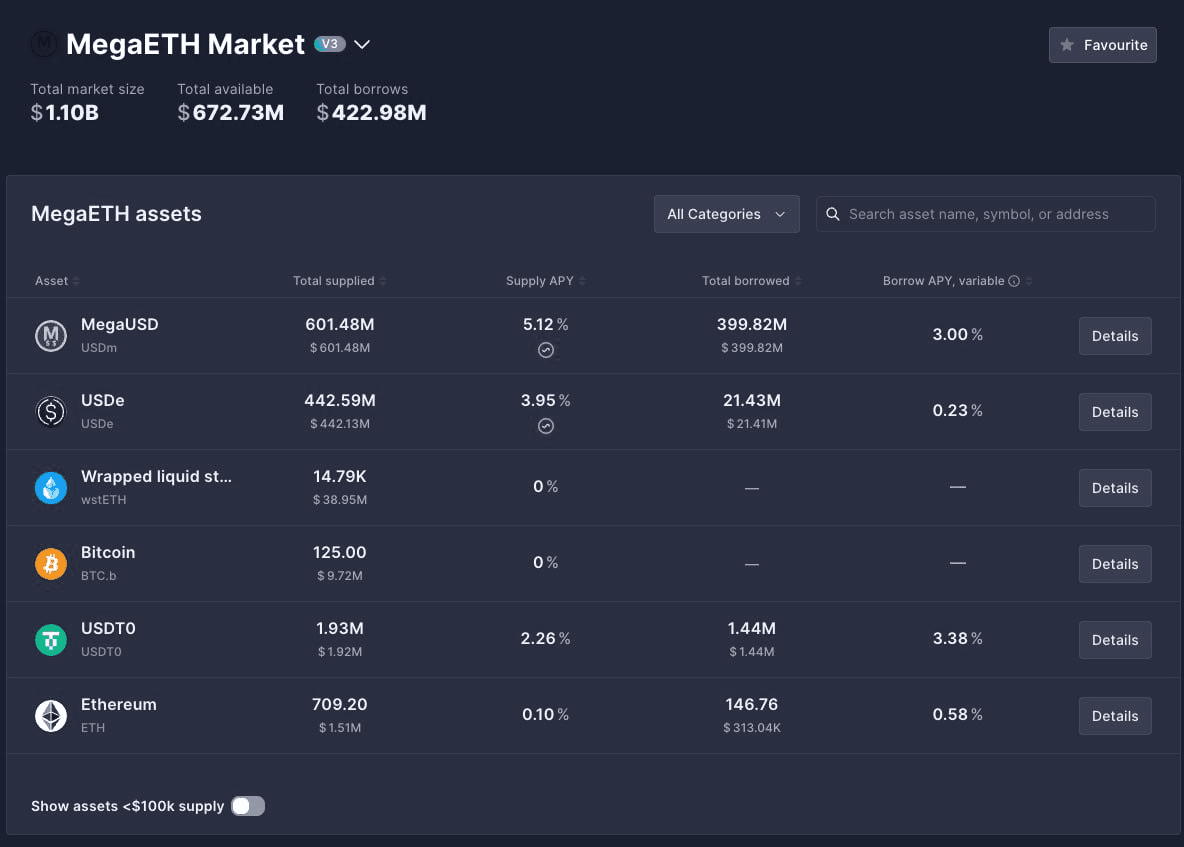Screen dimensions: 1184x847
Task: Select the Wrapped liquid st... asset name
Action: pyautogui.click(x=156, y=476)
